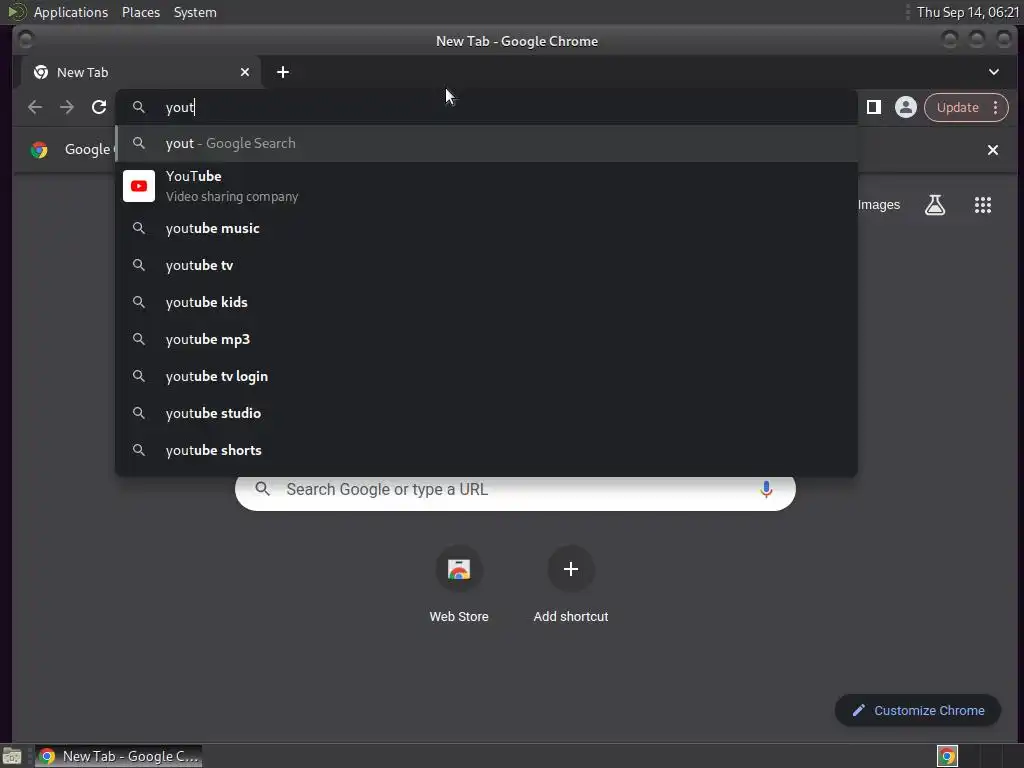This screenshot has width=1024, height=768.
Task: Click the Chrome icon in the bottom-right tray
Action: [x=947, y=756]
